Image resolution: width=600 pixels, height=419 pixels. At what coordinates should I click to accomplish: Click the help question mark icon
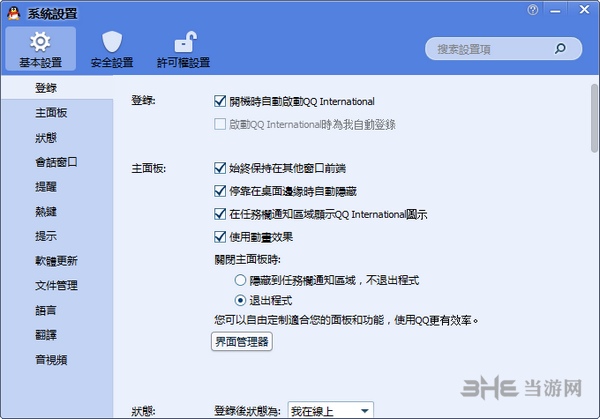pos(532,10)
